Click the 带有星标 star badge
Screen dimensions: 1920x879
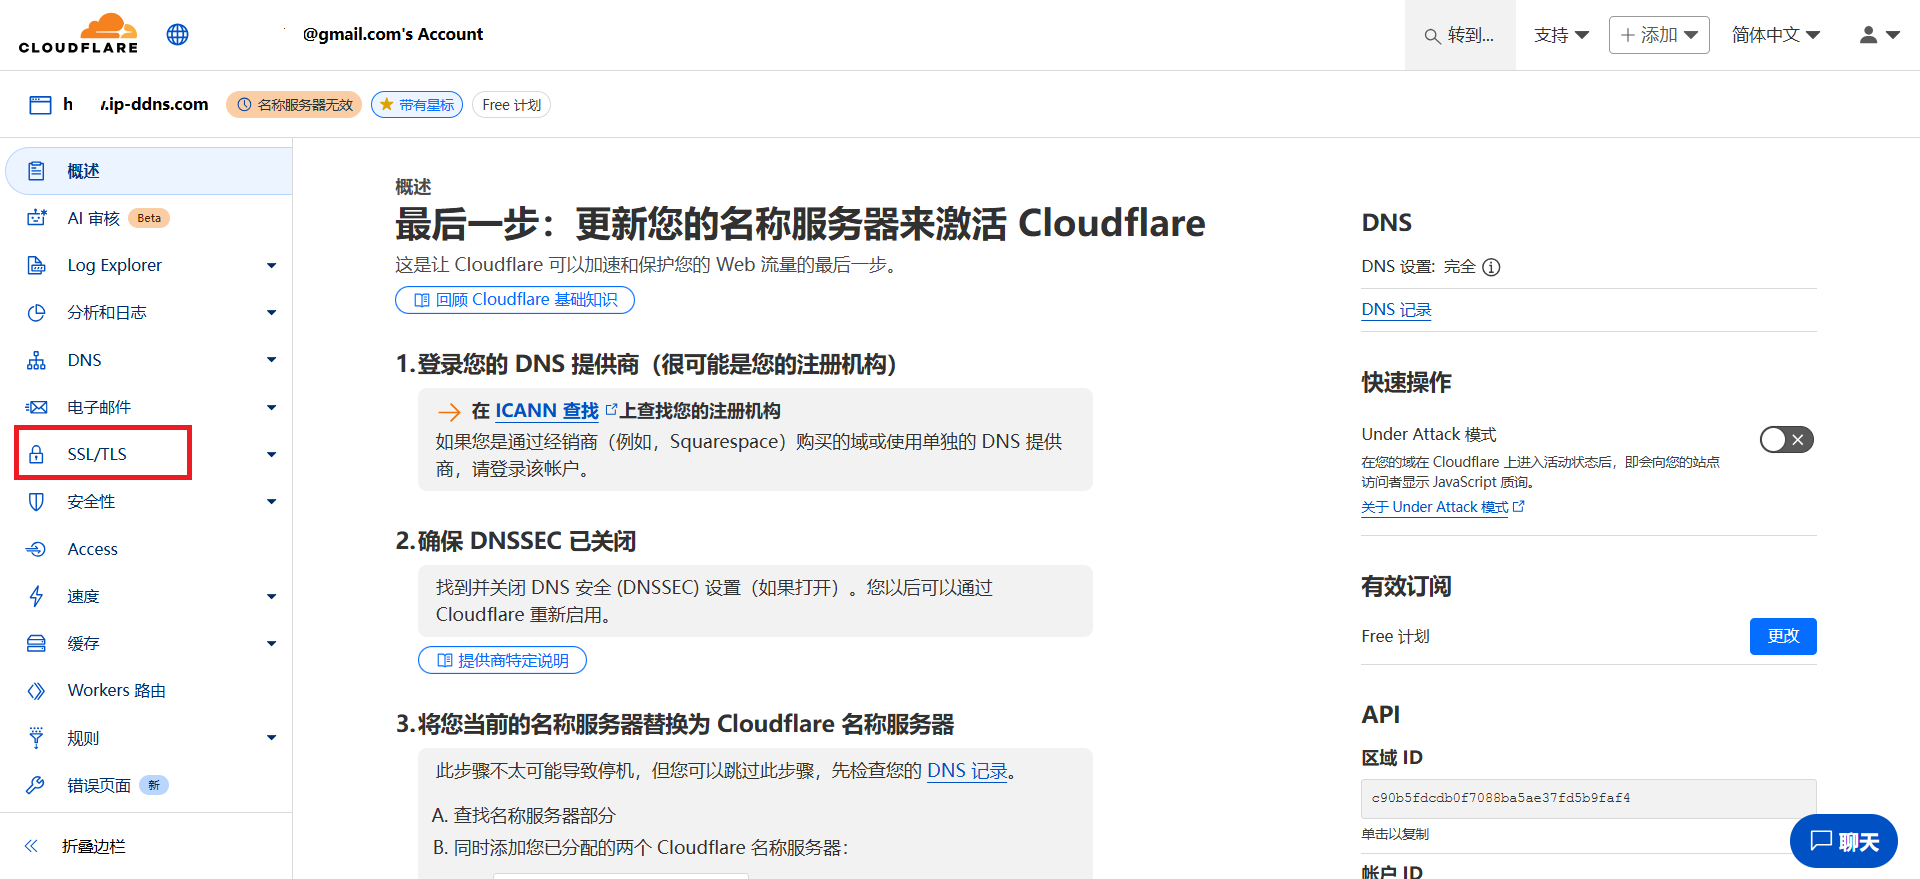click(416, 105)
